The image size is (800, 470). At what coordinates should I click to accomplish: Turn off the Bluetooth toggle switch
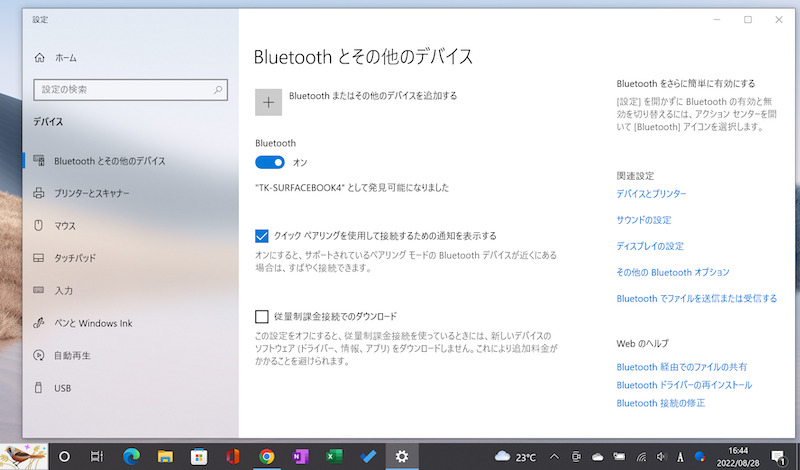[270, 162]
